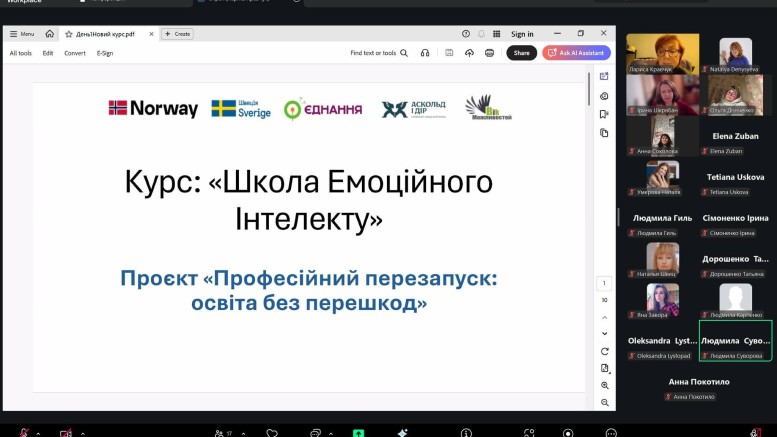Viewport: 777px width, 437px height.
Task: Open the bookmarks sidebar panel icon
Action: (x=604, y=114)
